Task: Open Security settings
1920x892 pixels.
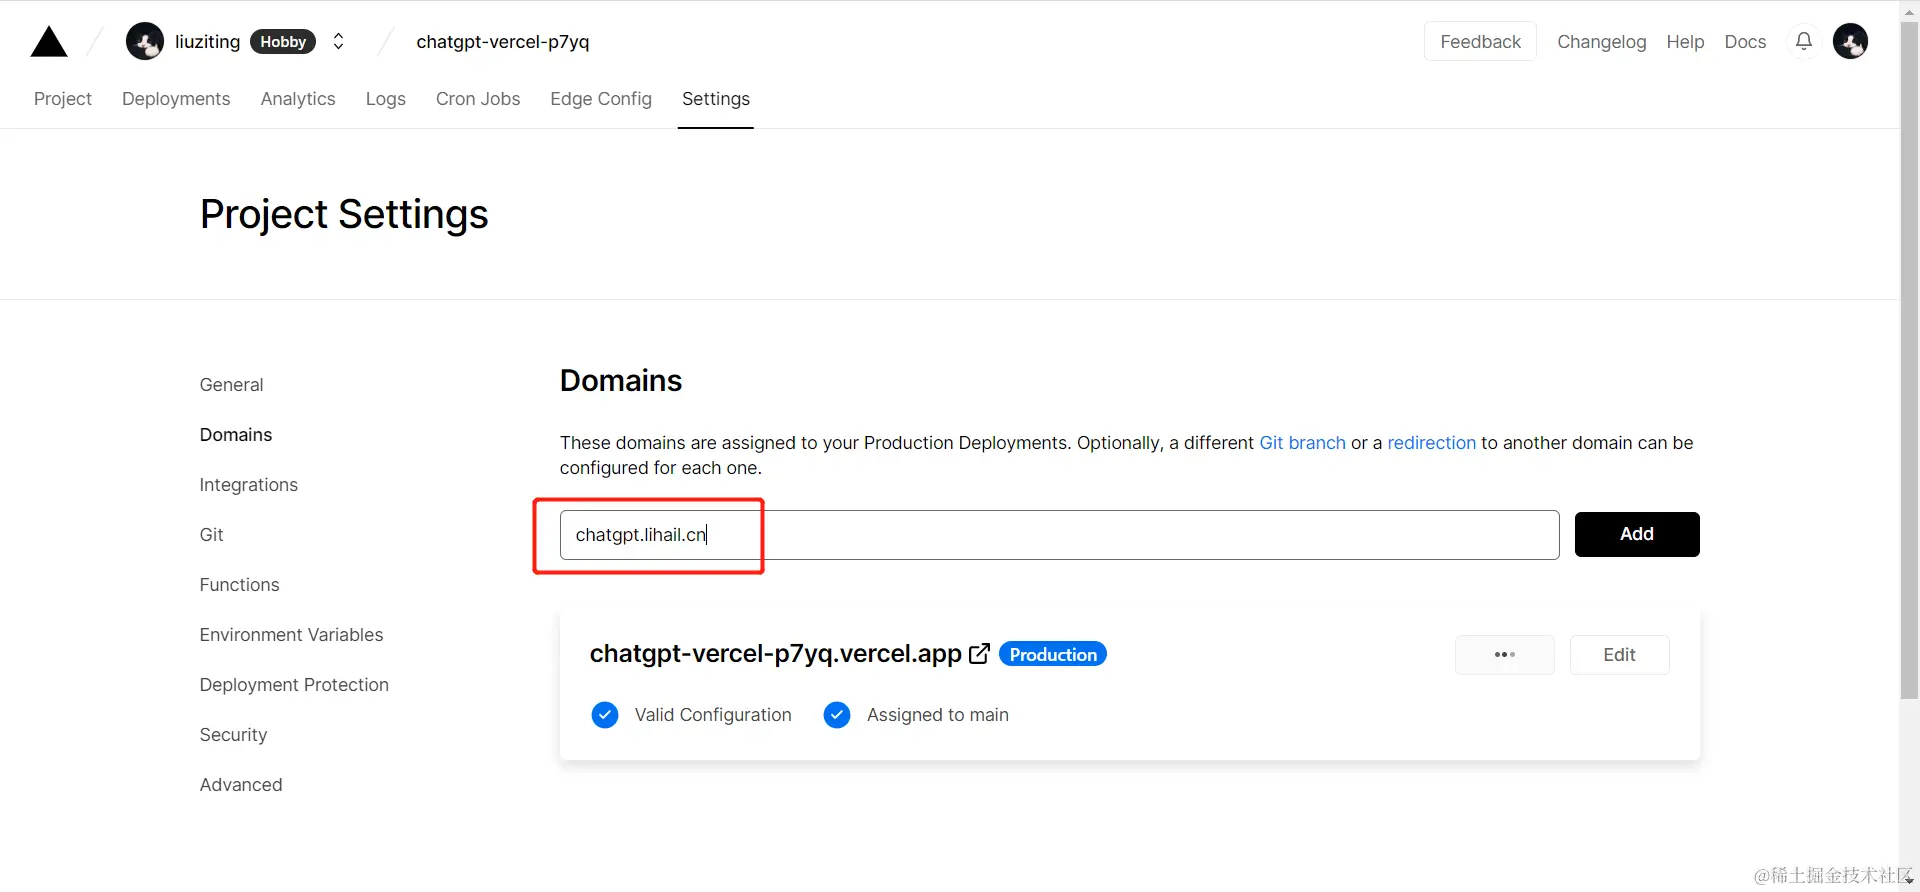Action: click(233, 735)
